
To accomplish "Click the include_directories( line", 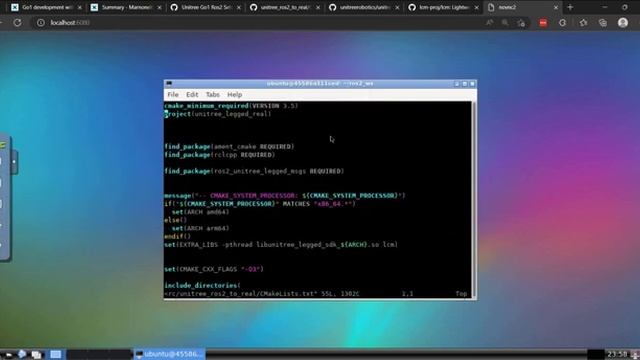I will [x=202, y=285].
